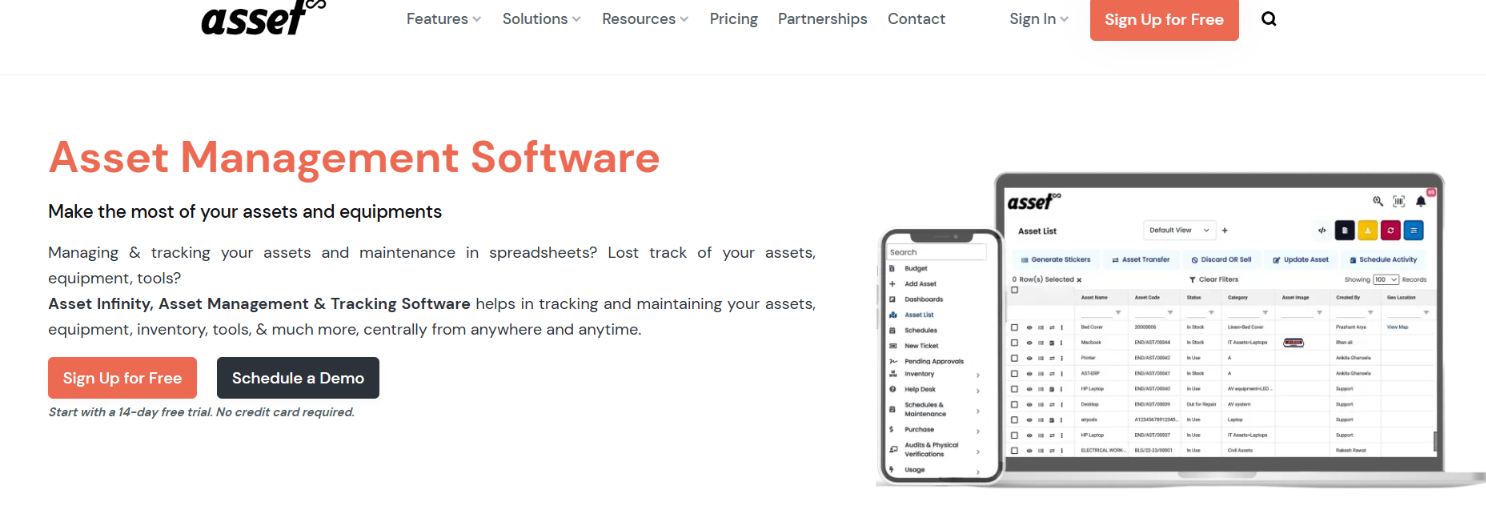Screen dimensions: 1486x518
Task: Click the Help Desk question icon
Action: pyautogui.click(x=892, y=388)
